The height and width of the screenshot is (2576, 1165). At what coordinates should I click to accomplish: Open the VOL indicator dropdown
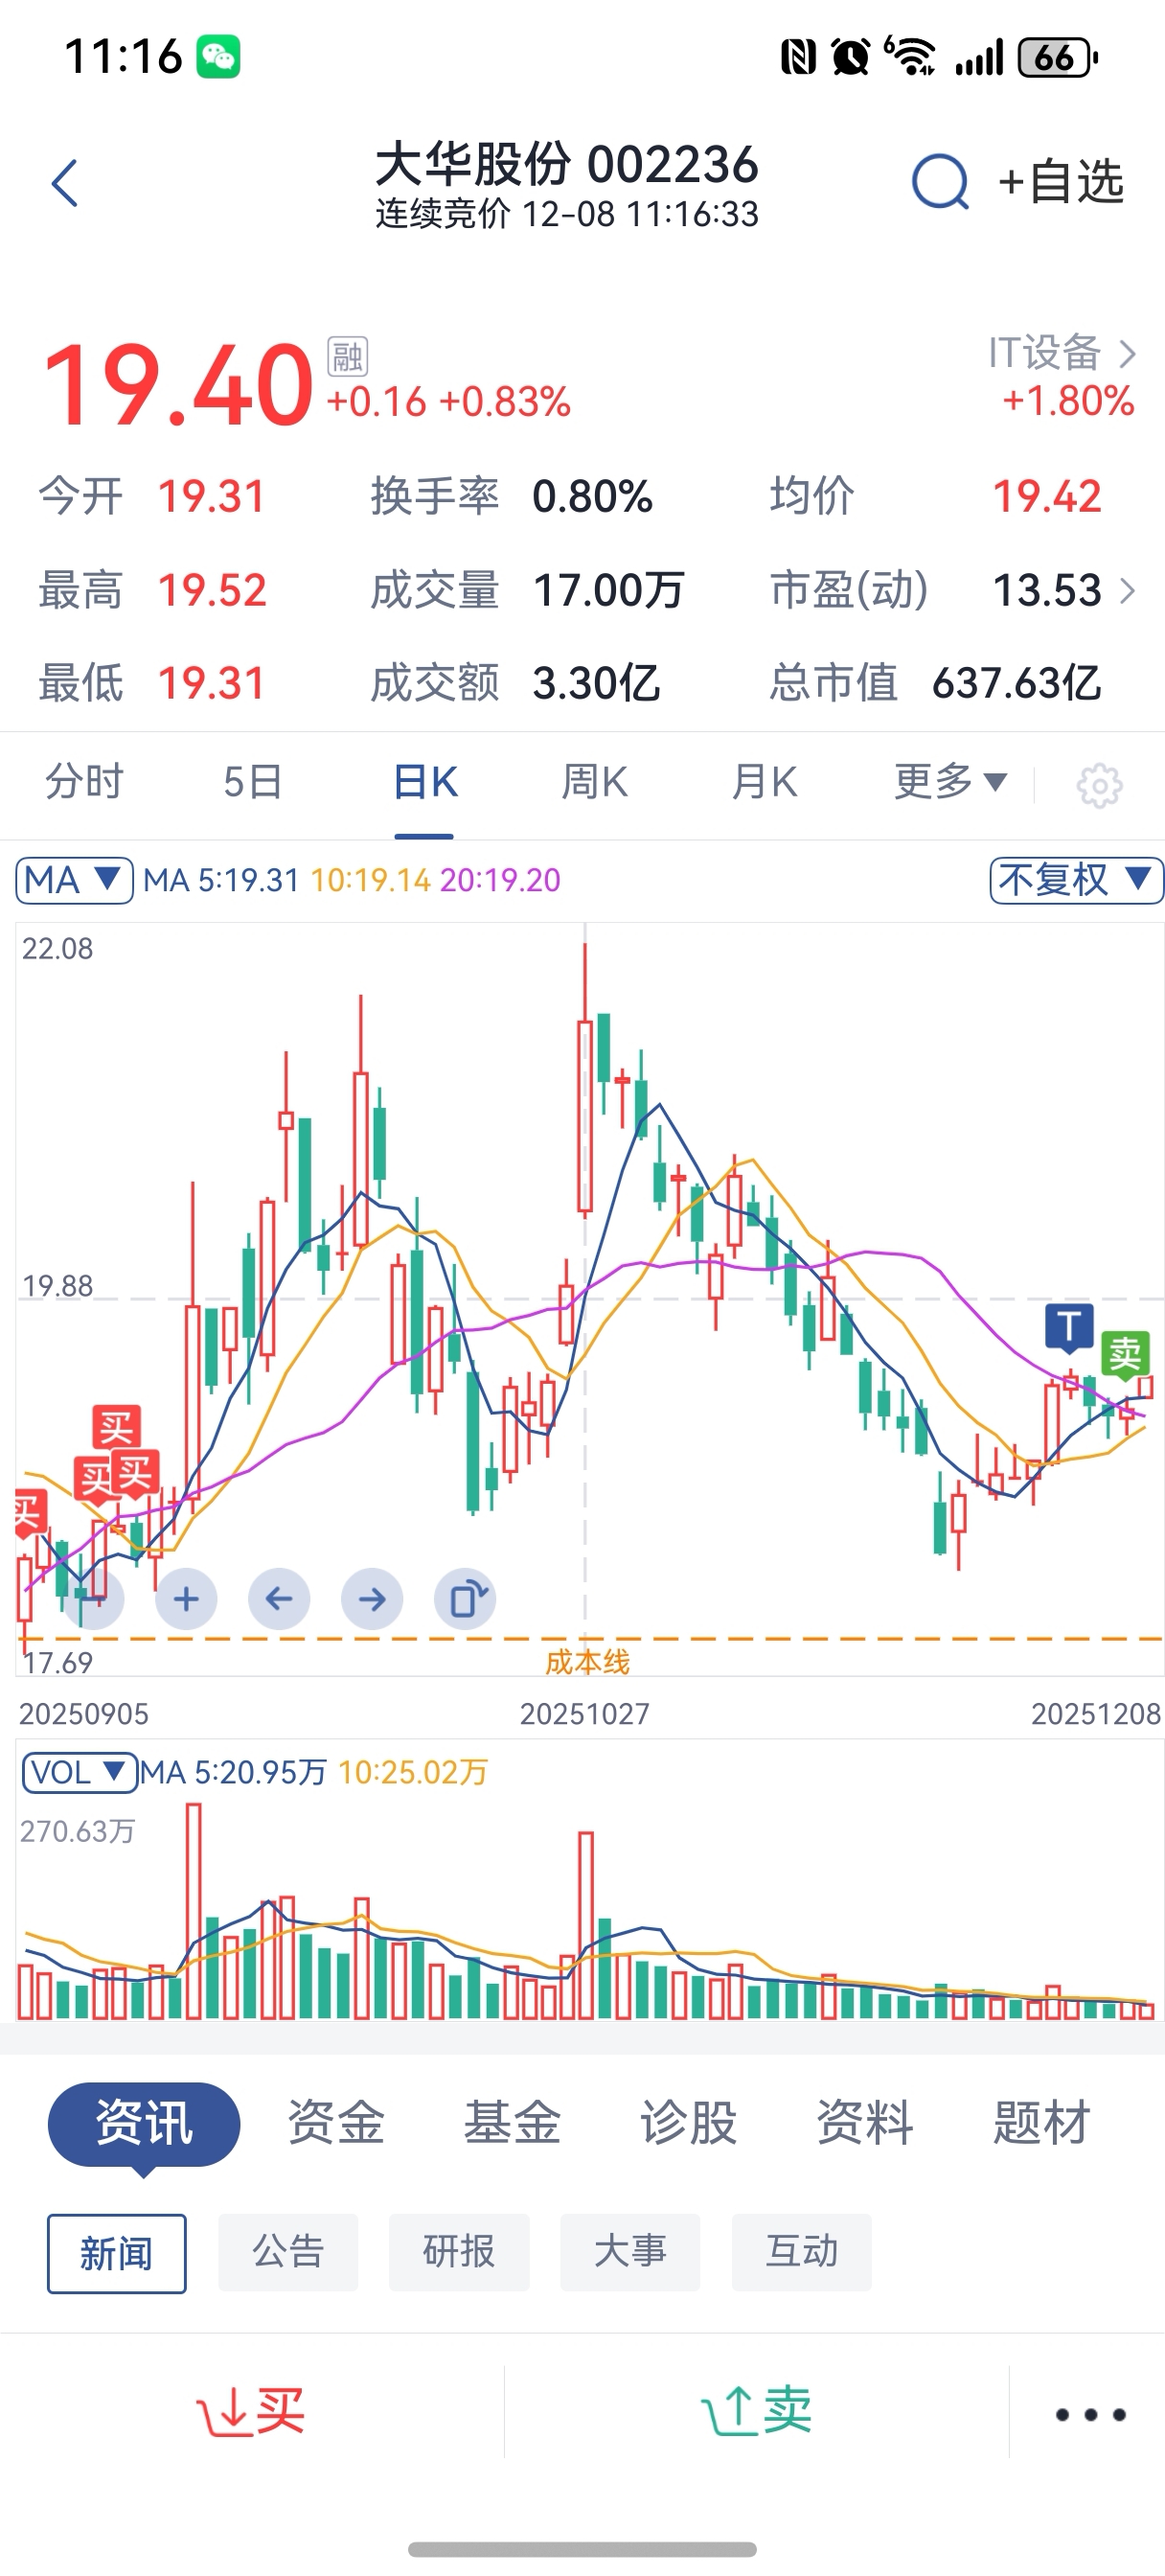pos(79,1772)
